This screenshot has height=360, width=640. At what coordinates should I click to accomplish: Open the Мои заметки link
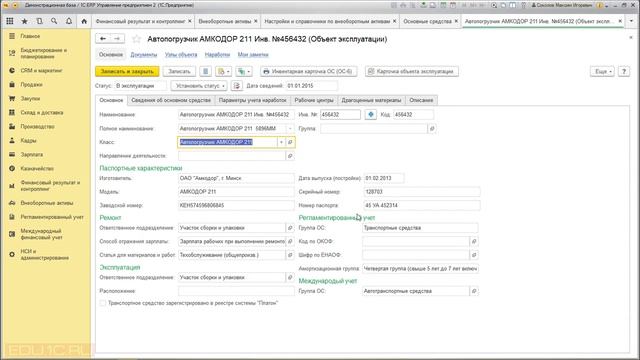253,55
